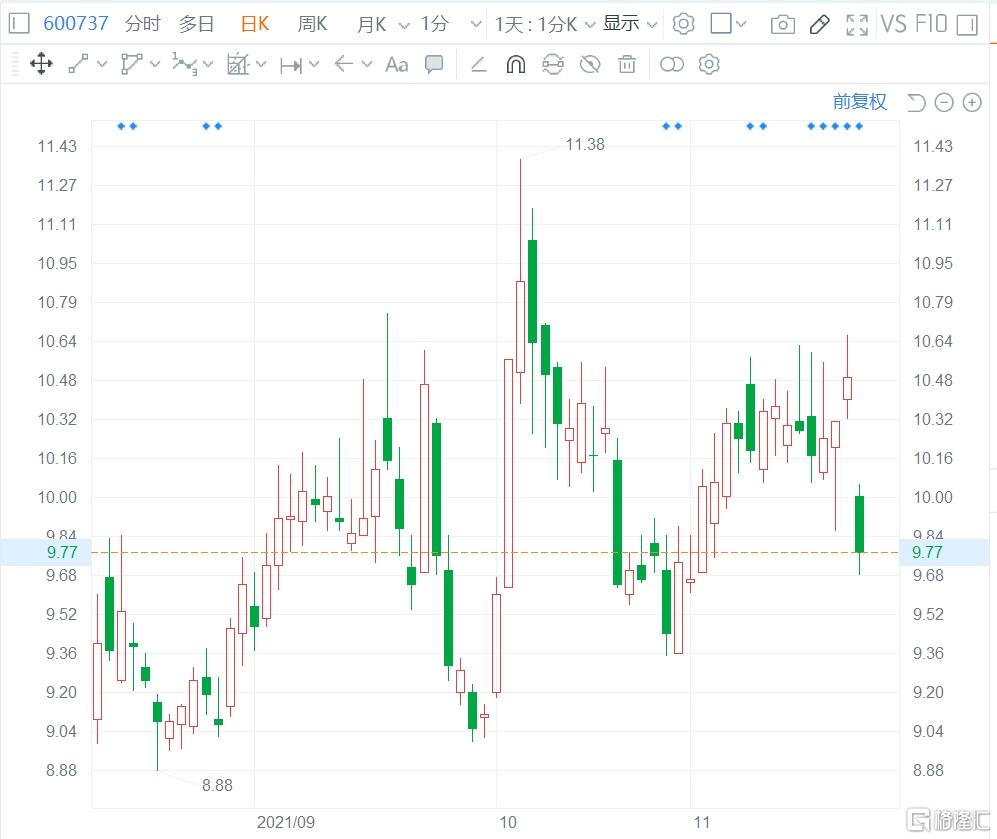997x839 pixels.
Task: Click the 11.38 high price label
Action: (585, 145)
